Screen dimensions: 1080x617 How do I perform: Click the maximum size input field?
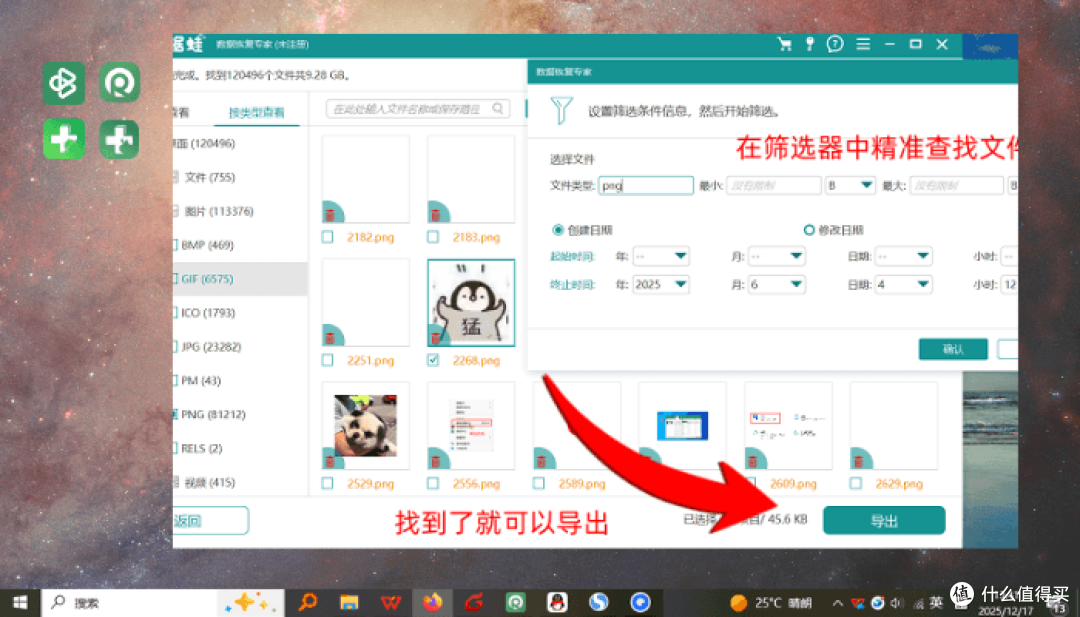957,185
